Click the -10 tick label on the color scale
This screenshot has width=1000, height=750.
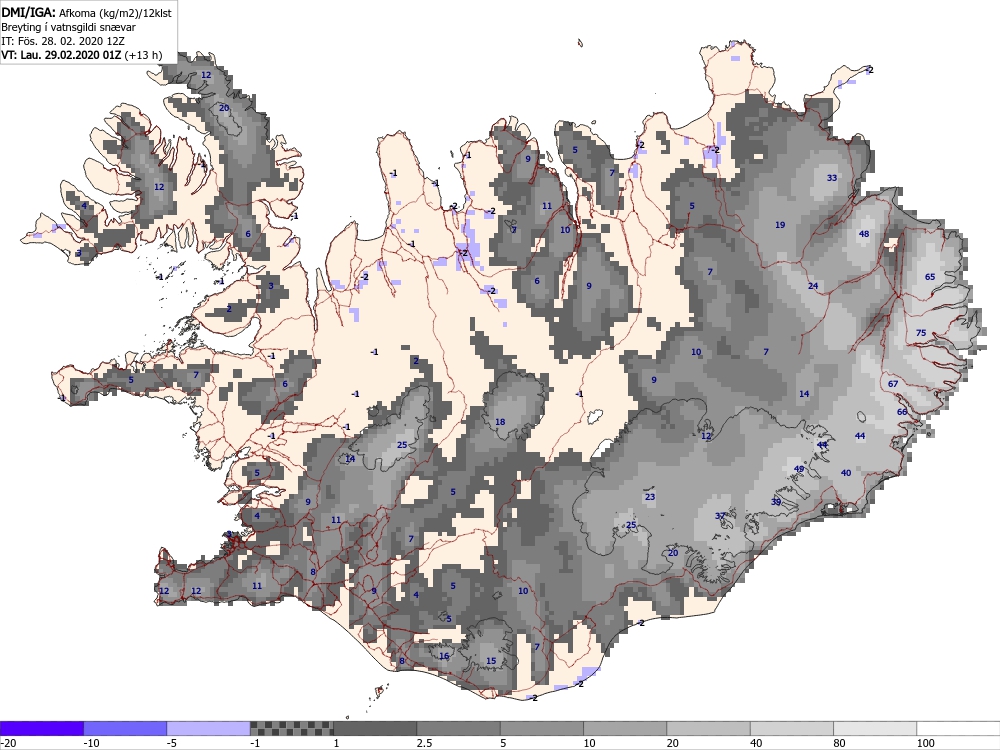92,743
